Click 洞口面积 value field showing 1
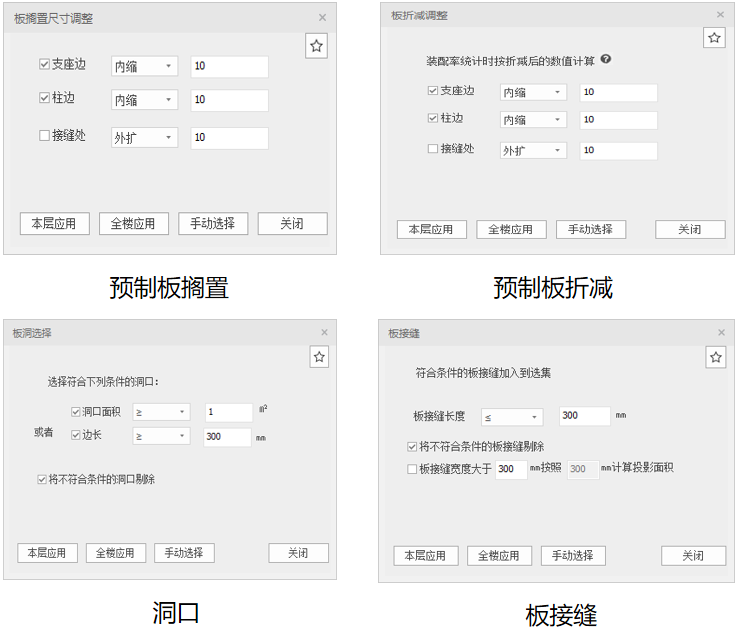Image resolution: width=737 pixels, height=638 pixels. click(x=229, y=412)
